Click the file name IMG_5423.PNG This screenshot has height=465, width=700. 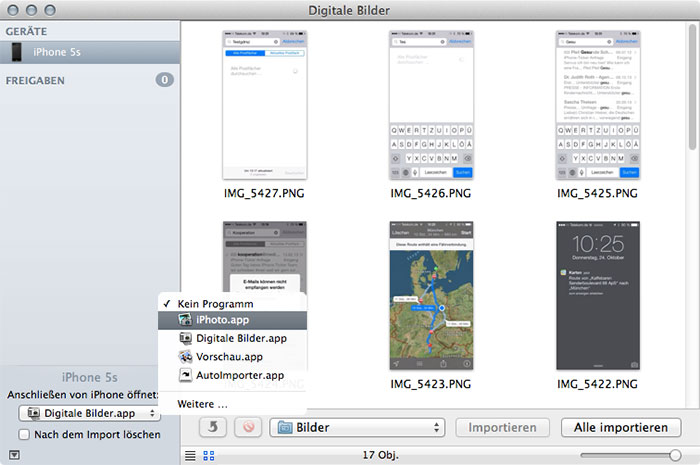coord(431,384)
